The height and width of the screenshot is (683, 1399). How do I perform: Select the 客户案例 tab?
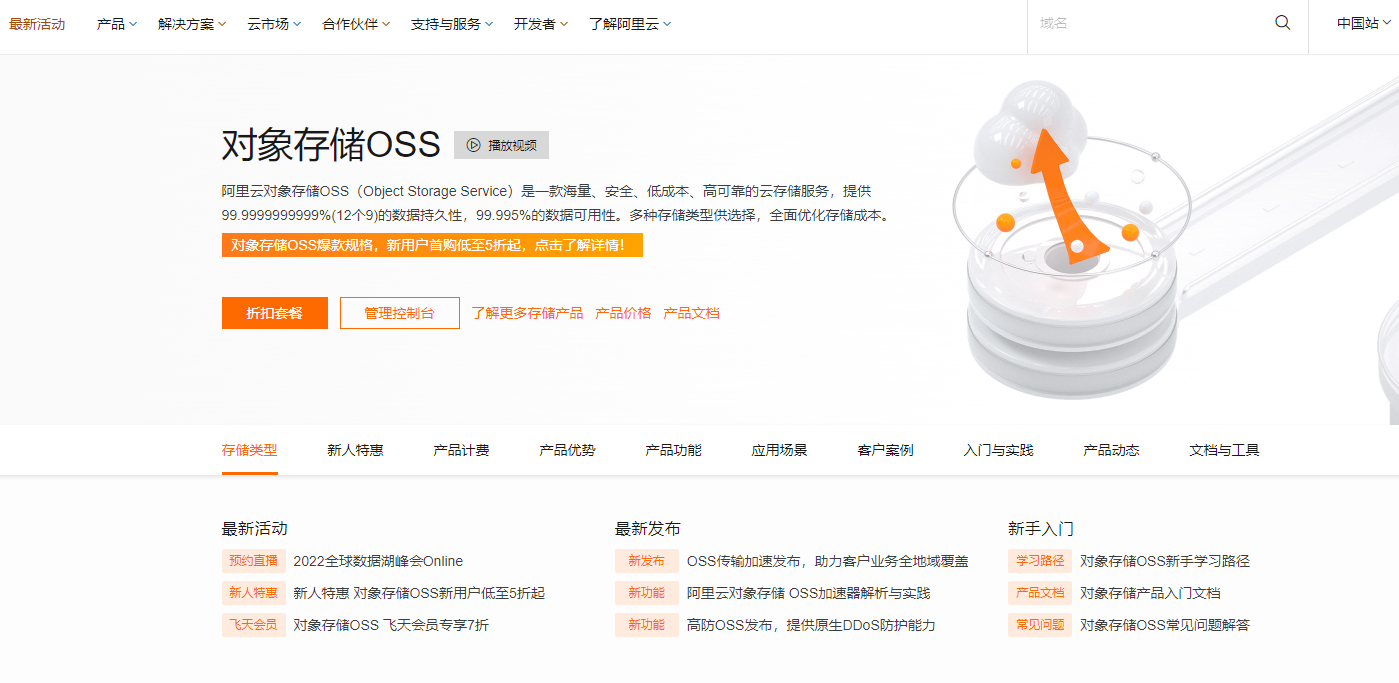(x=885, y=450)
